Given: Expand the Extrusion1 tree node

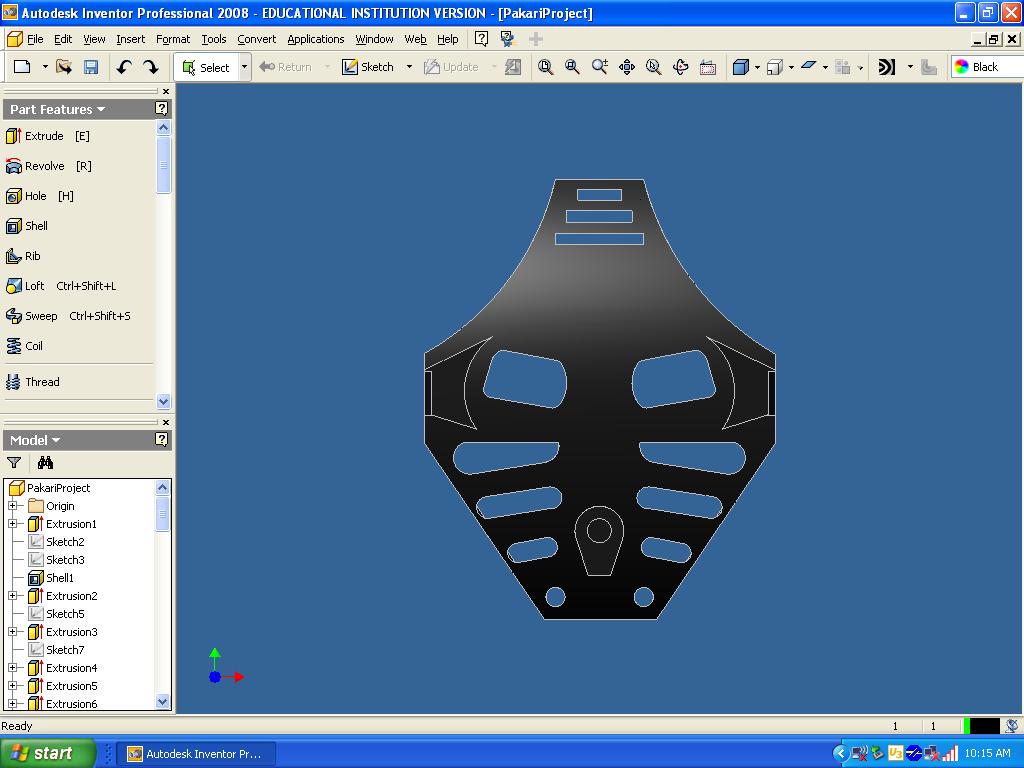Looking at the screenshot, I should tap(14, 524).
